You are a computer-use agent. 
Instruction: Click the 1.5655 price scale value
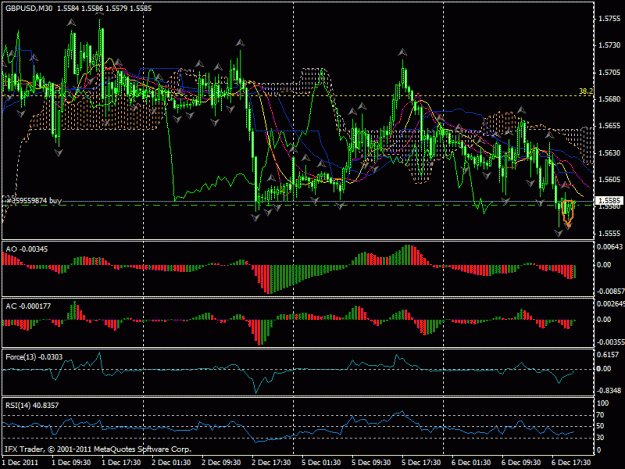tap(609, 126)
